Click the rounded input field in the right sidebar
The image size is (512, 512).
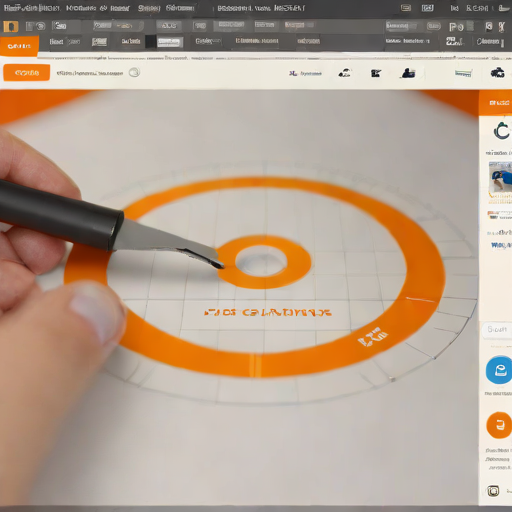[x=497, y=330]
